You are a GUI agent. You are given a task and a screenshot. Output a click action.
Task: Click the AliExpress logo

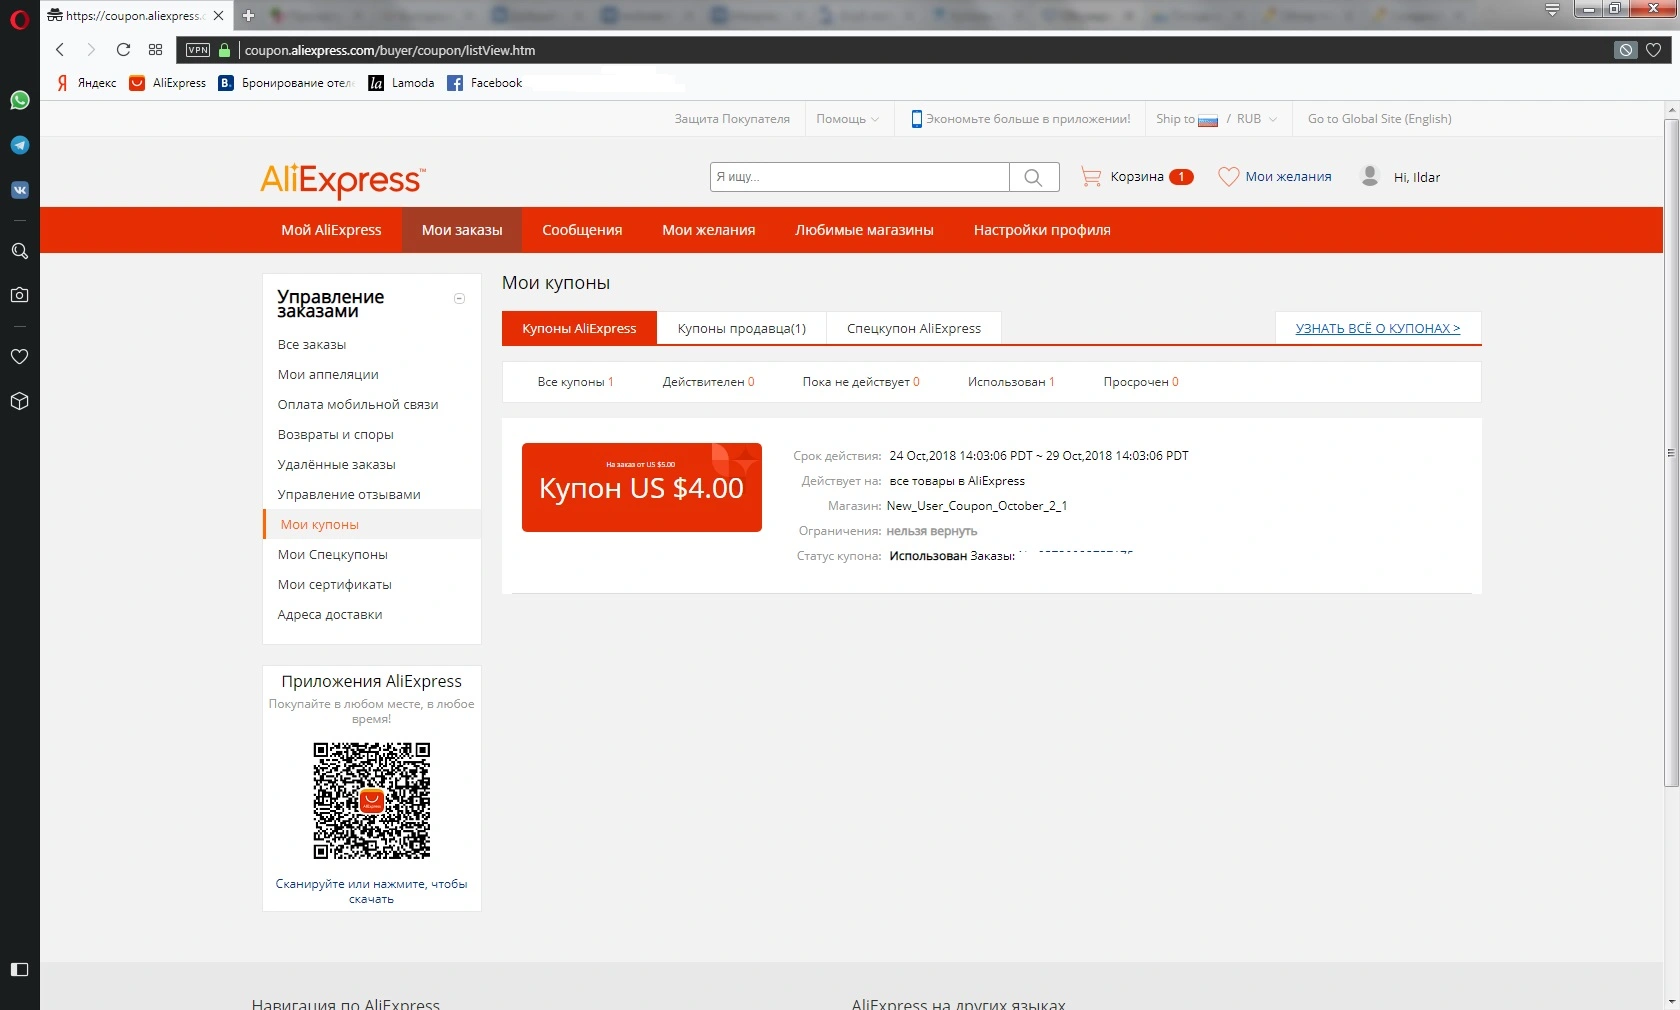[343, 180]
